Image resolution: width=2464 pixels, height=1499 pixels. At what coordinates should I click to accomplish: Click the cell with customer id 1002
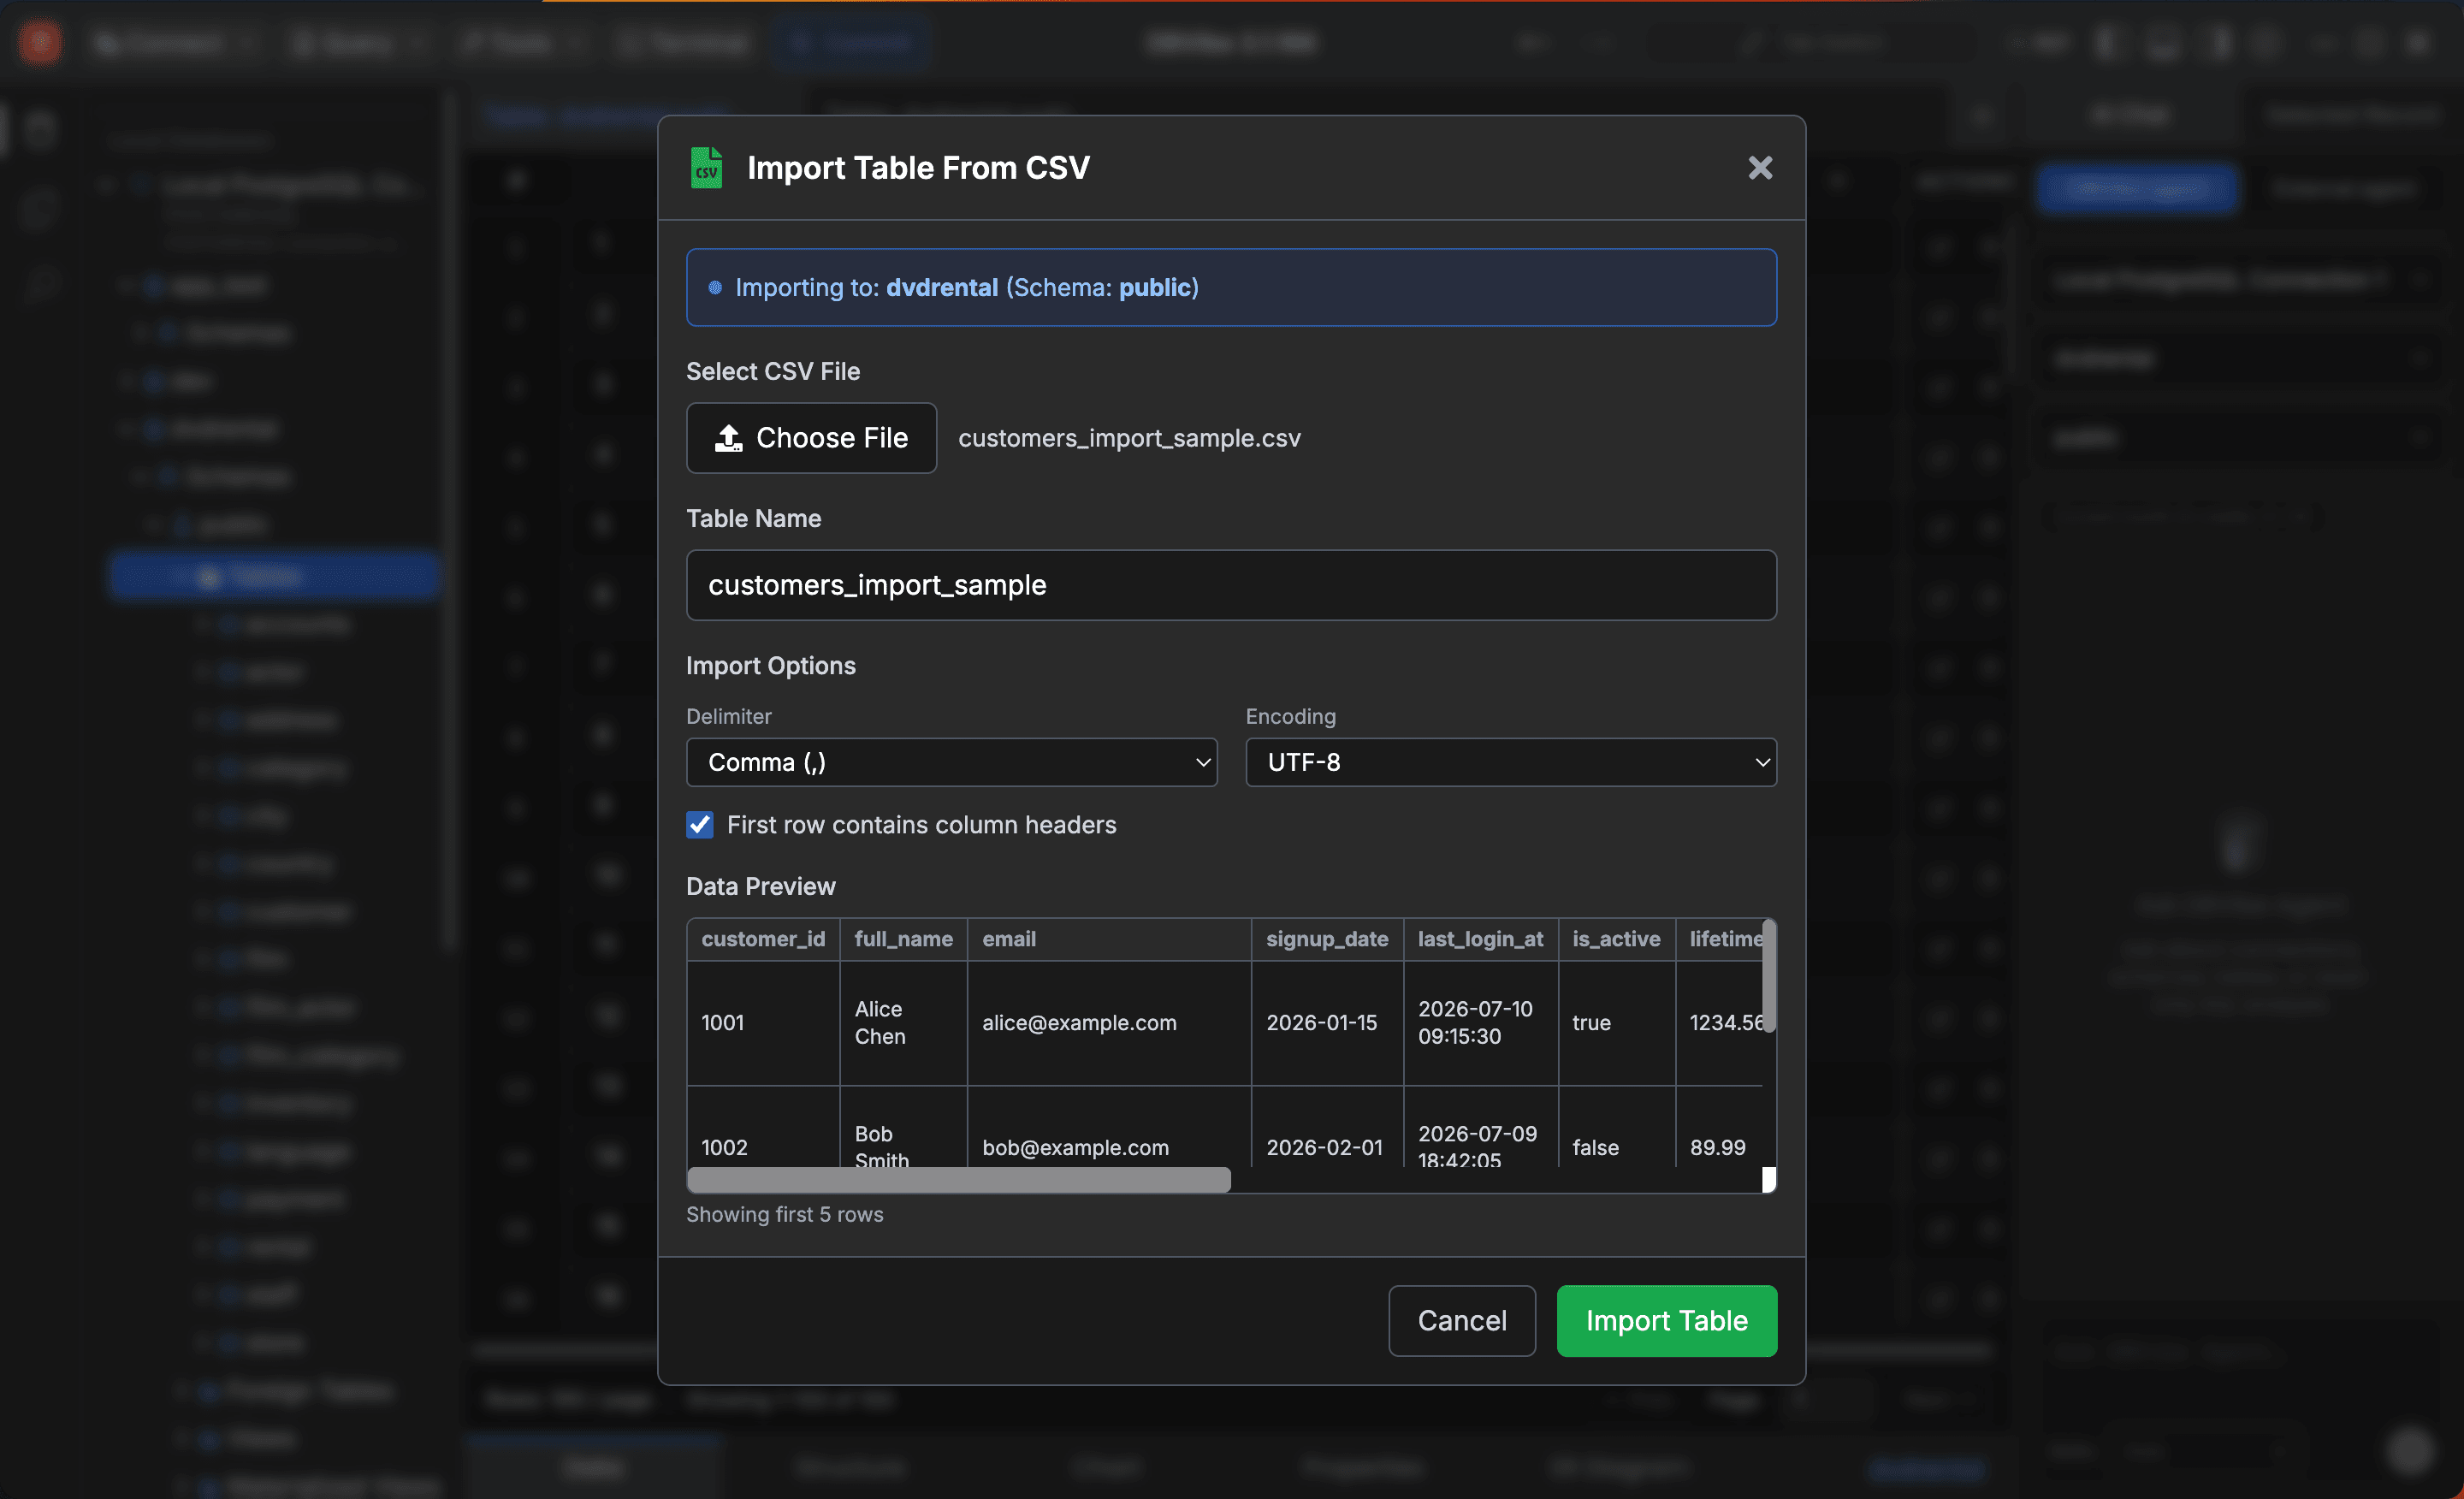763,1128
